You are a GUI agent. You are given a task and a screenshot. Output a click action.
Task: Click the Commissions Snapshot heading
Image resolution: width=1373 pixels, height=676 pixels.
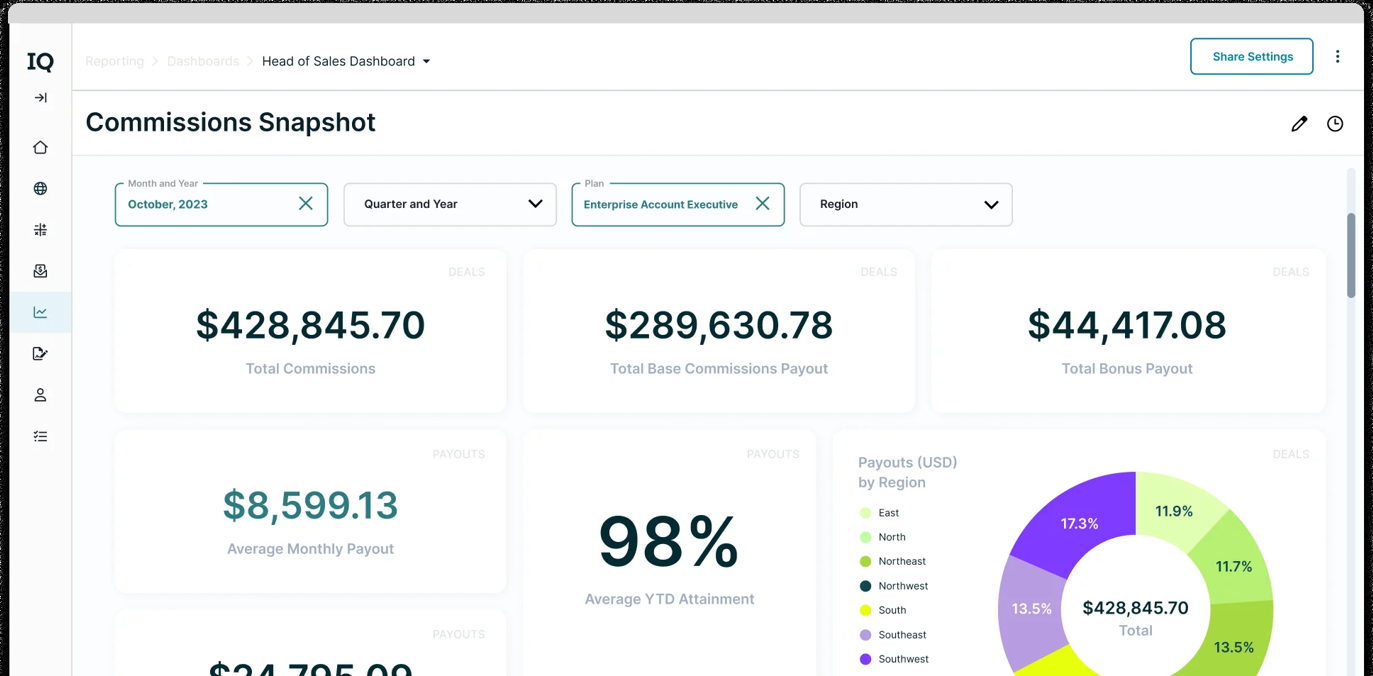tap(230, 122)
